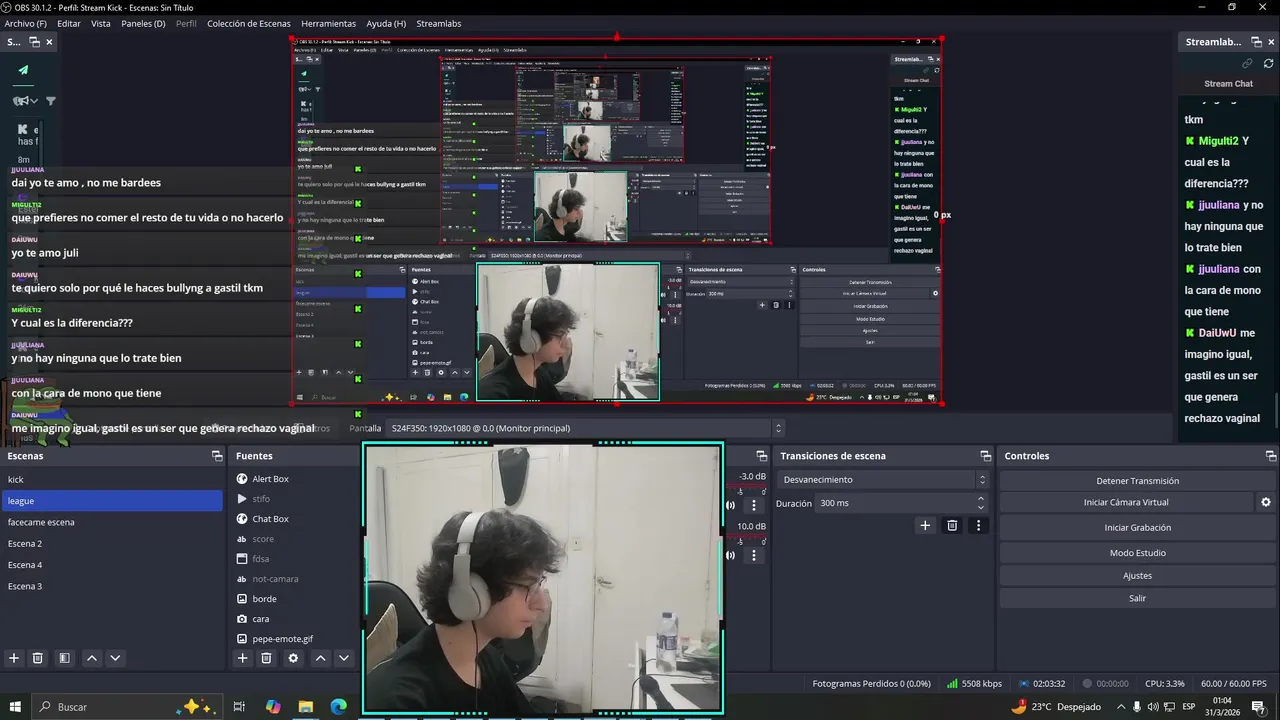Delete the scene transition with the trash icon
1280x720 pixels.
point(952,525)
